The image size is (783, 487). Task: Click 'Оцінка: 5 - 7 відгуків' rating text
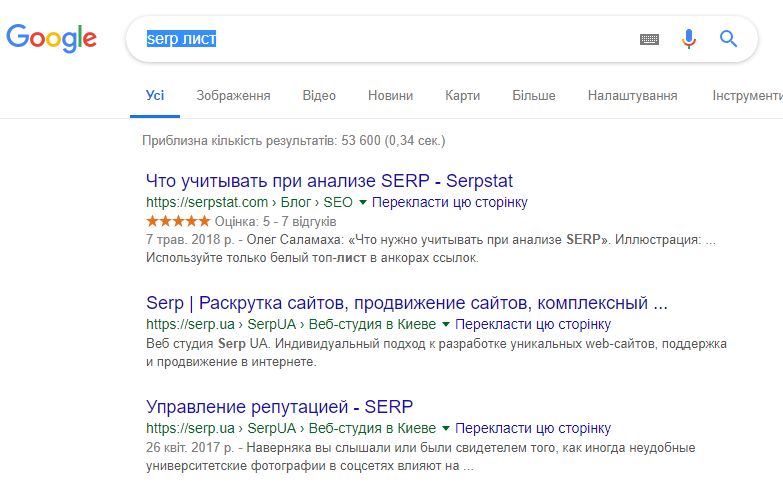pos(275,221)
